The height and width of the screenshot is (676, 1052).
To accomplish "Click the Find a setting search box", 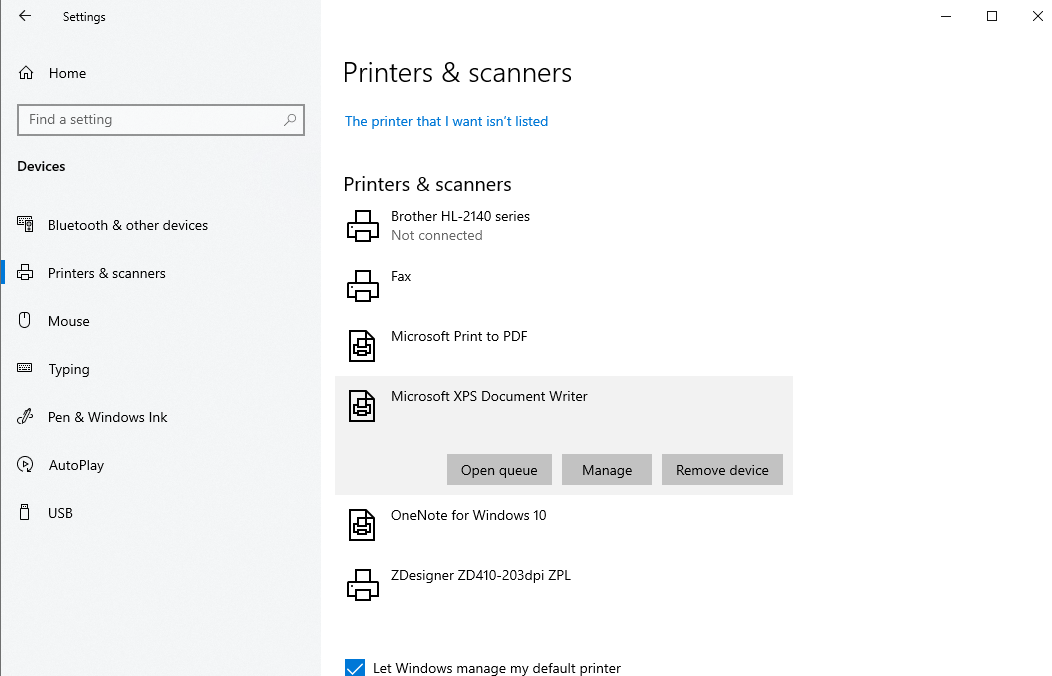I will tap(161, 119).
